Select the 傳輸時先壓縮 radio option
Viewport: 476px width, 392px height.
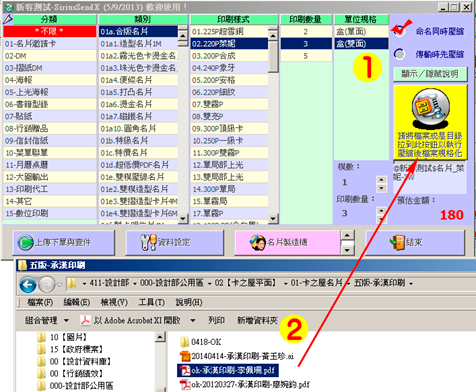tap(399, 54)
